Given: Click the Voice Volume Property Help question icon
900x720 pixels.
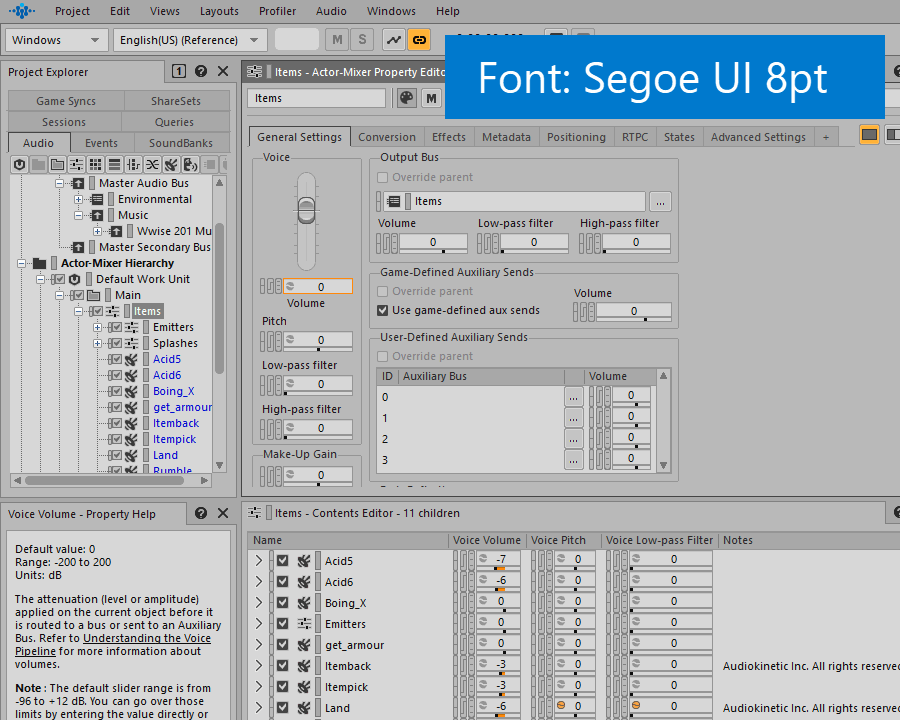Looking at the screenshot, I should point(201,513).
